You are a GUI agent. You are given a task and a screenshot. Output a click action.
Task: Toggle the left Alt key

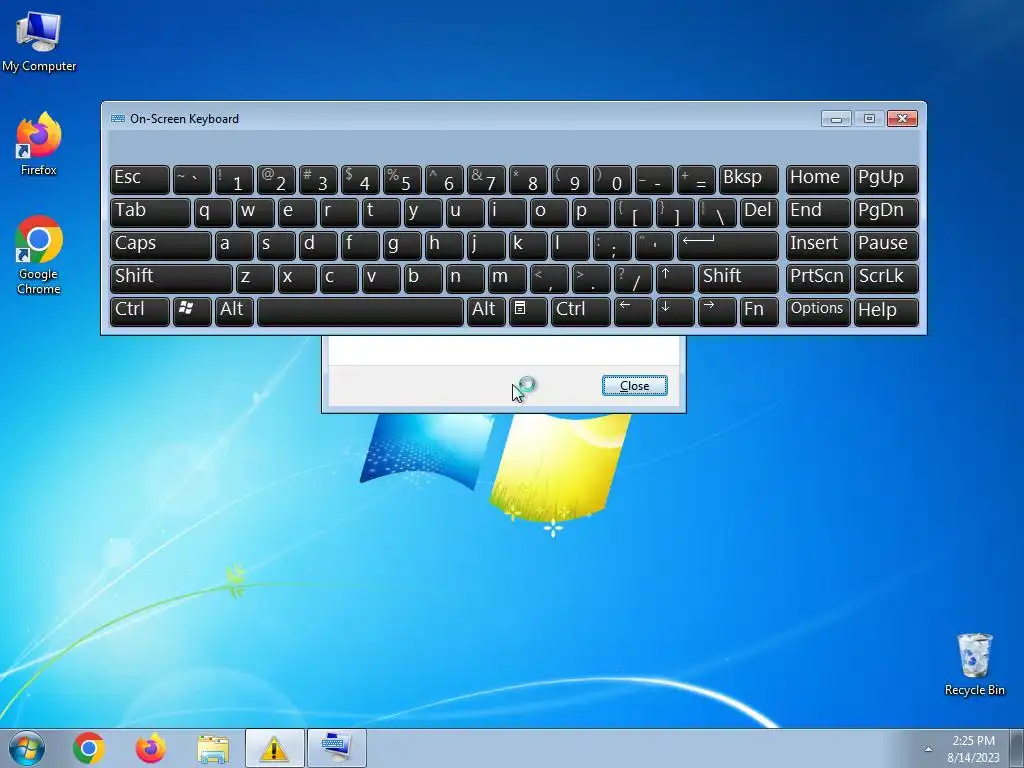point(234,312)
